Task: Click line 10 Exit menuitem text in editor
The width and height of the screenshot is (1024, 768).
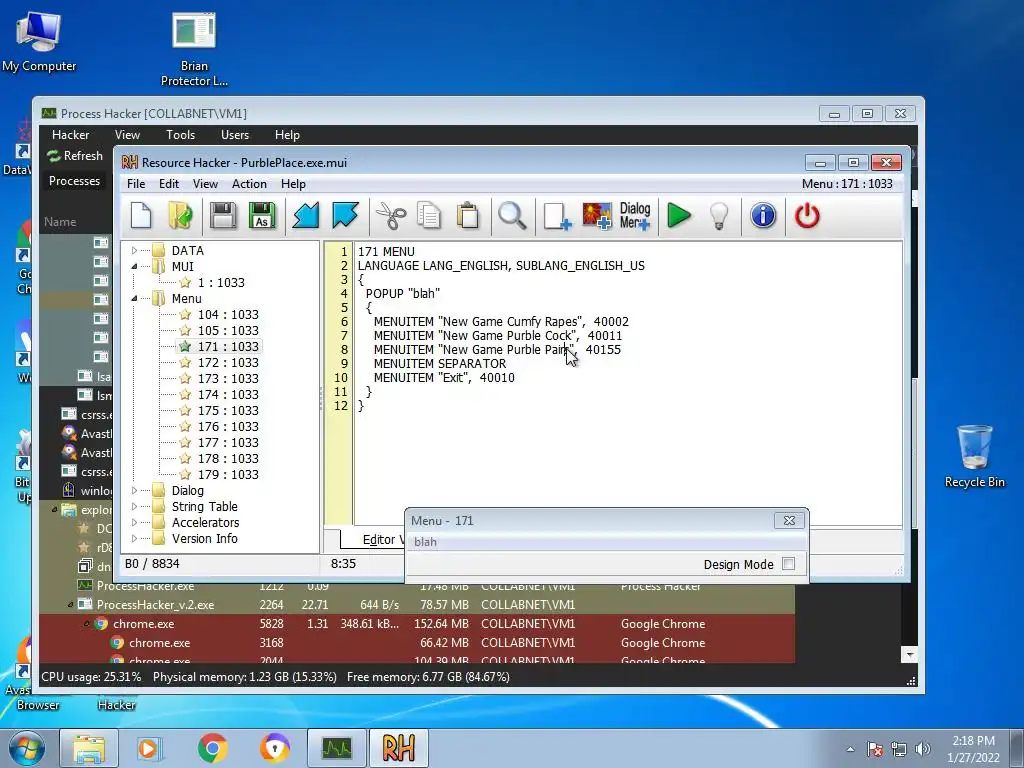Action: point(444,378)
